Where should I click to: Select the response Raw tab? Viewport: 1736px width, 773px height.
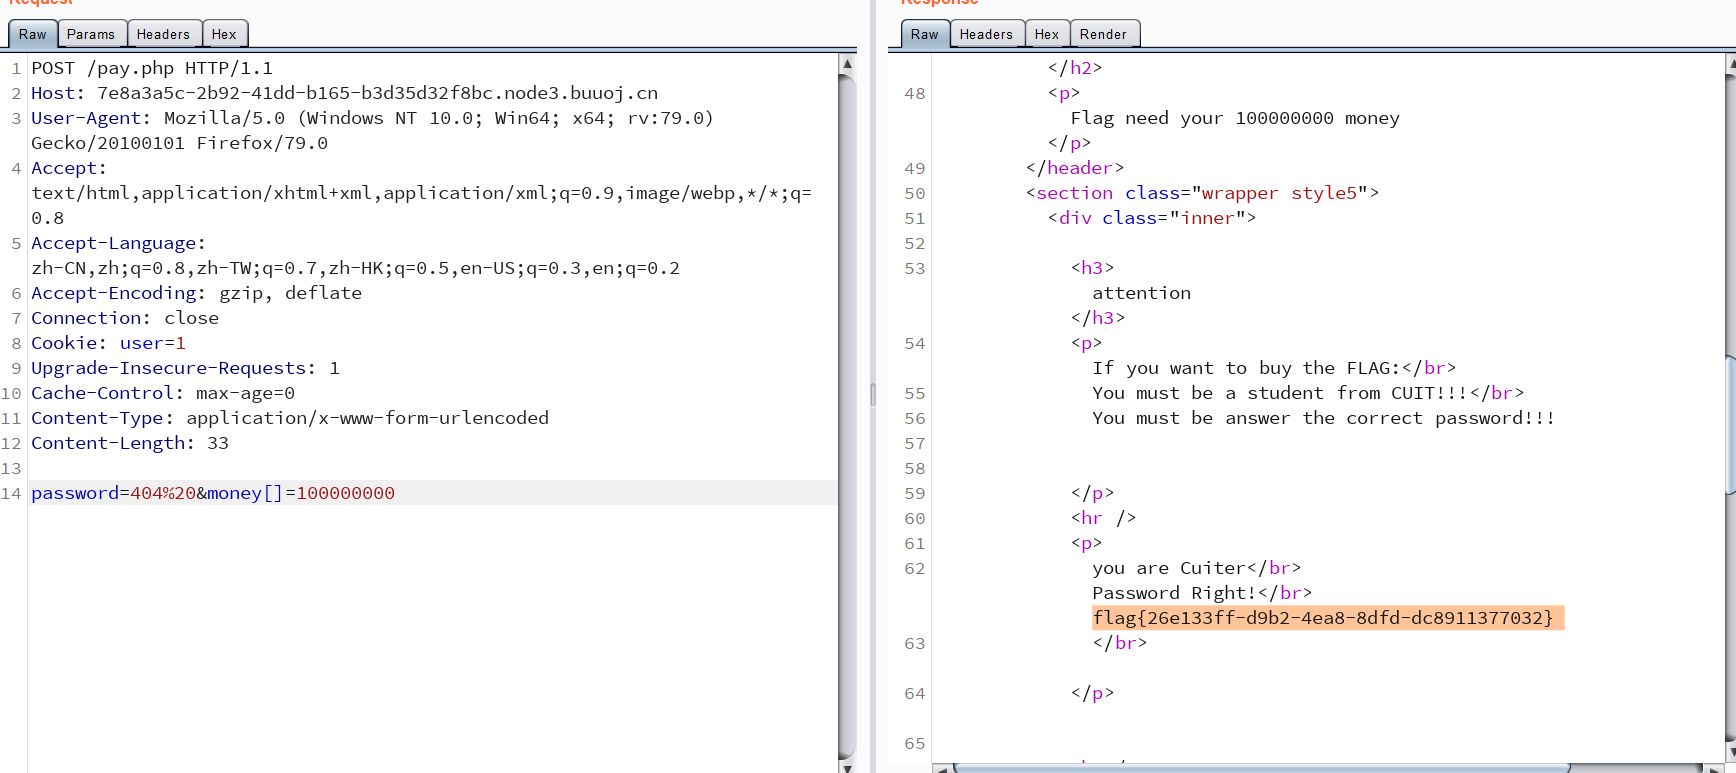[924, 34]
